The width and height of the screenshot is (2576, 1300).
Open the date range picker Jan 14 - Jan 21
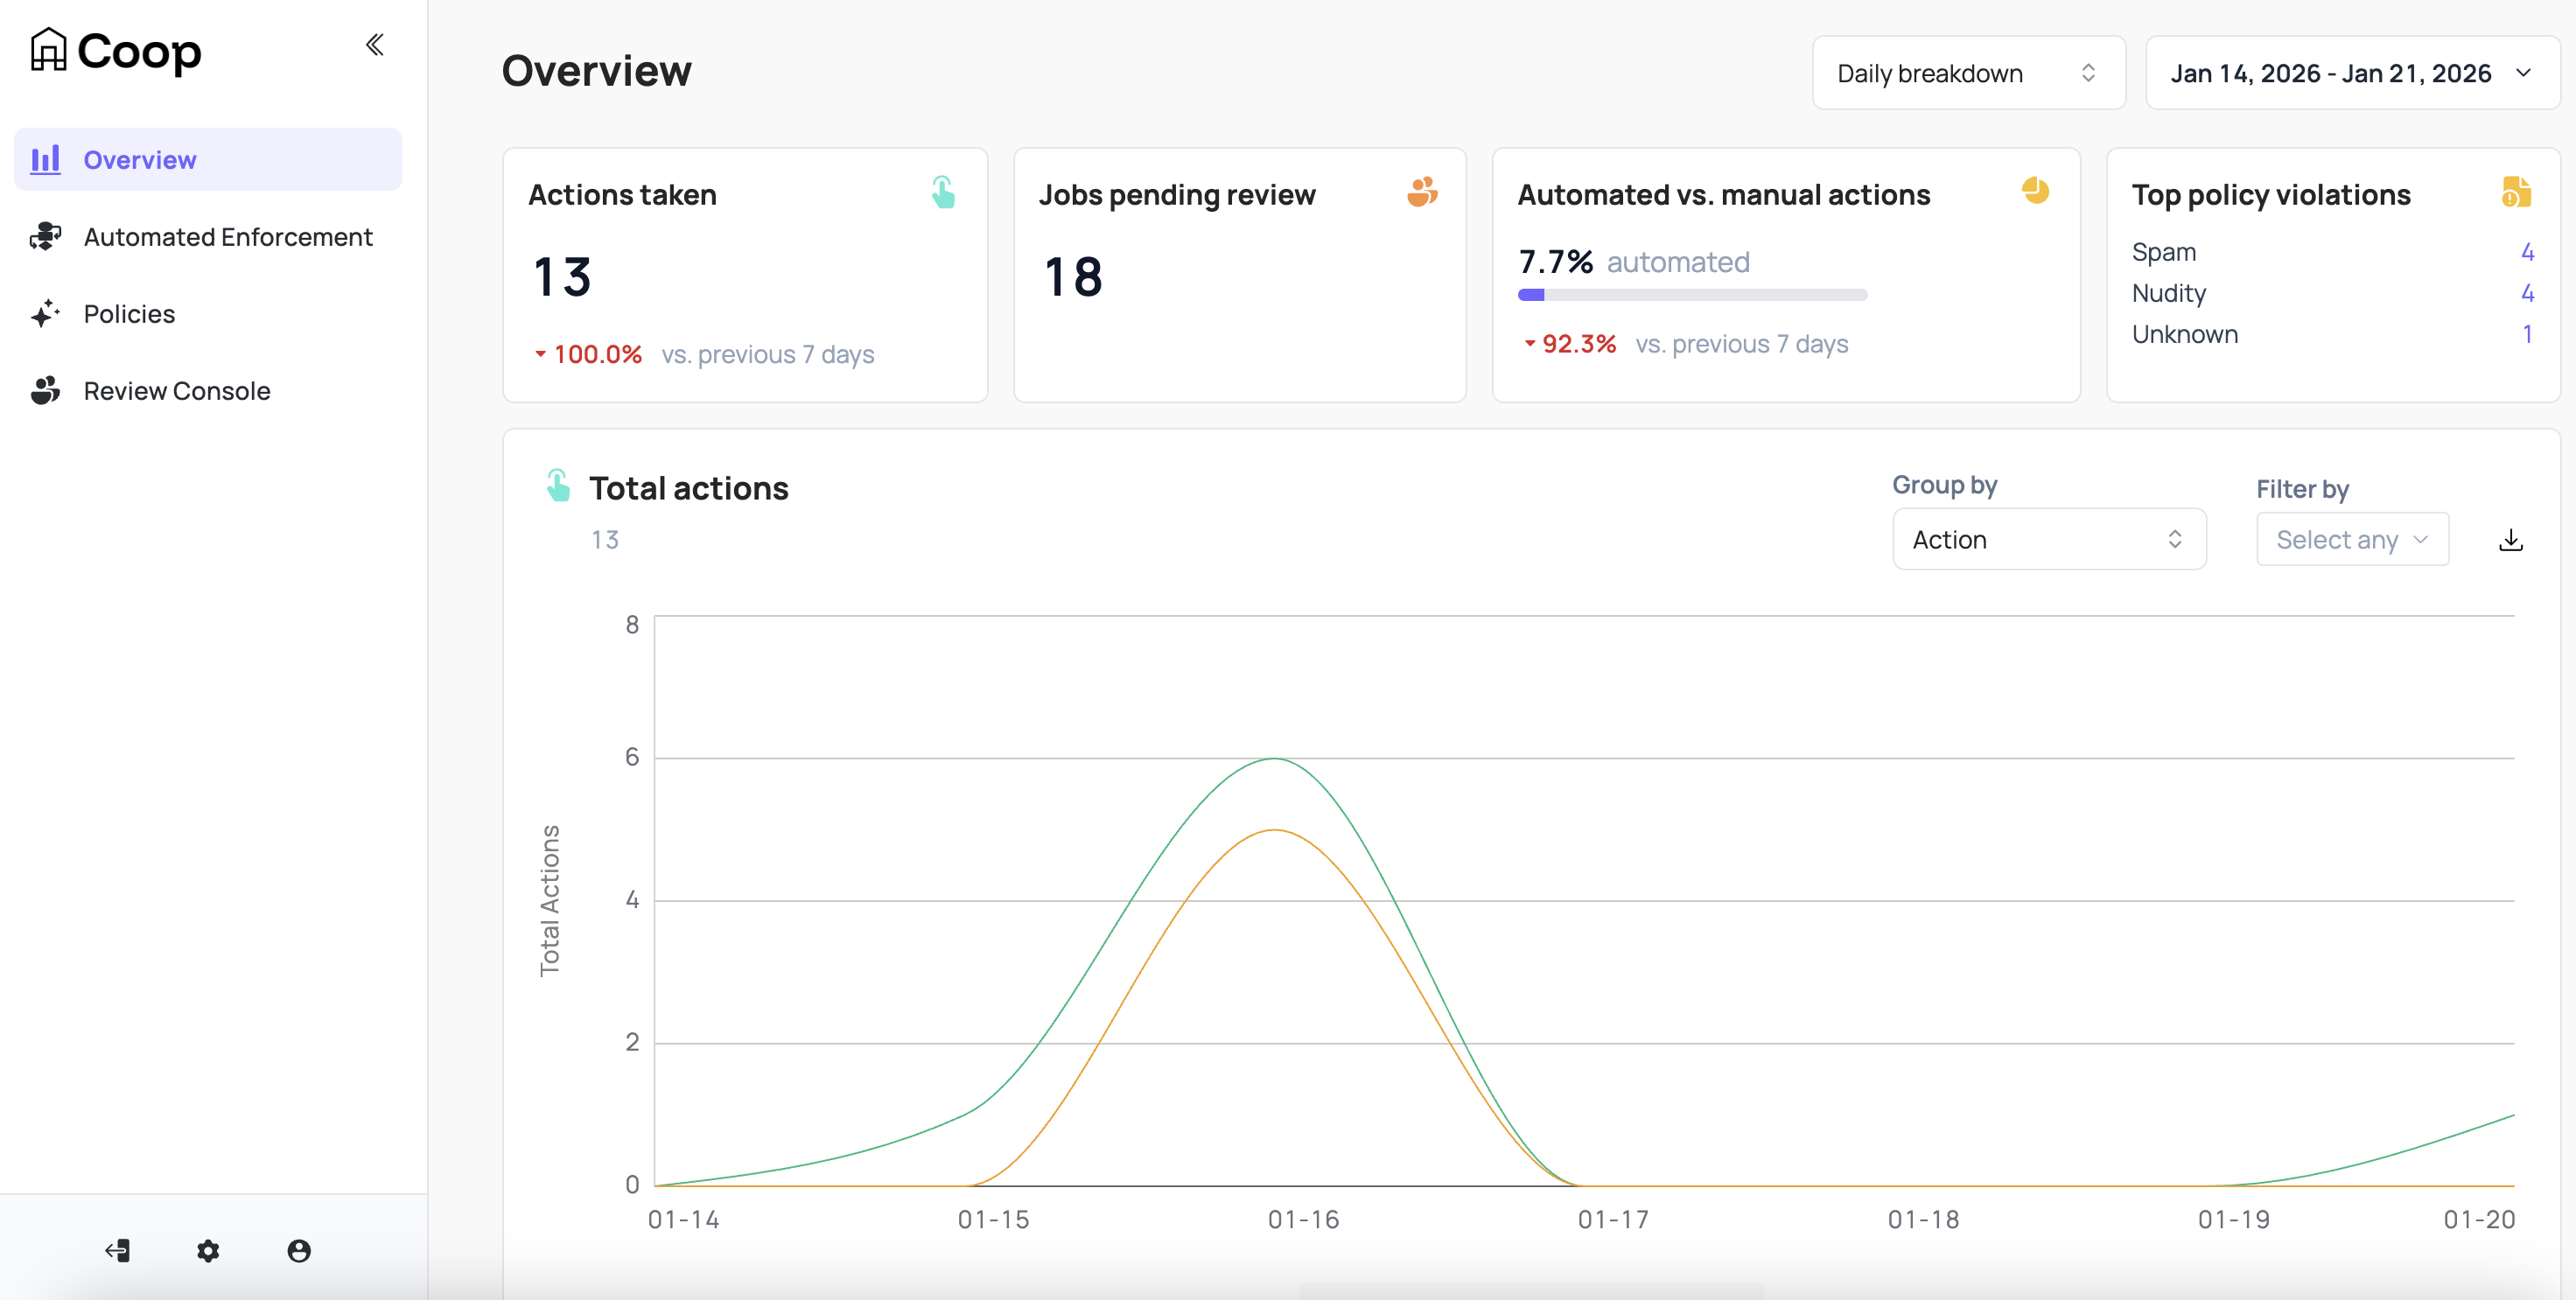(2350, 72)
